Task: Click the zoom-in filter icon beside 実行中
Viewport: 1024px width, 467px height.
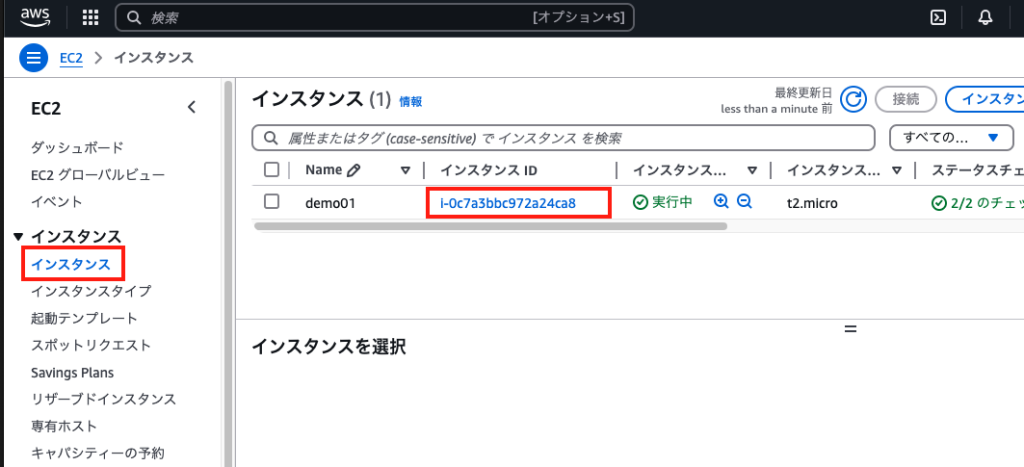Action: pyautogui.click(x=721, y=202)
